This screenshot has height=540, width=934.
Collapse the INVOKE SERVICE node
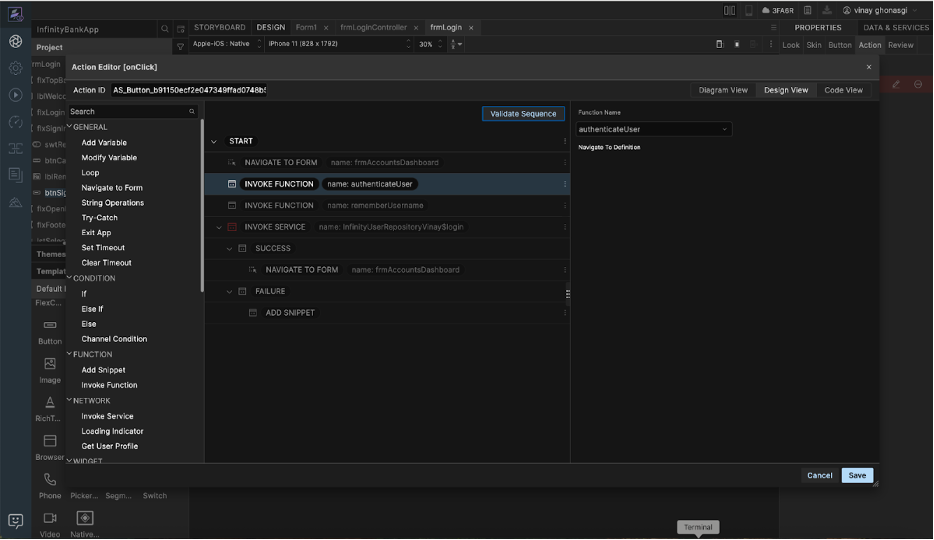[x=219, y=227]
